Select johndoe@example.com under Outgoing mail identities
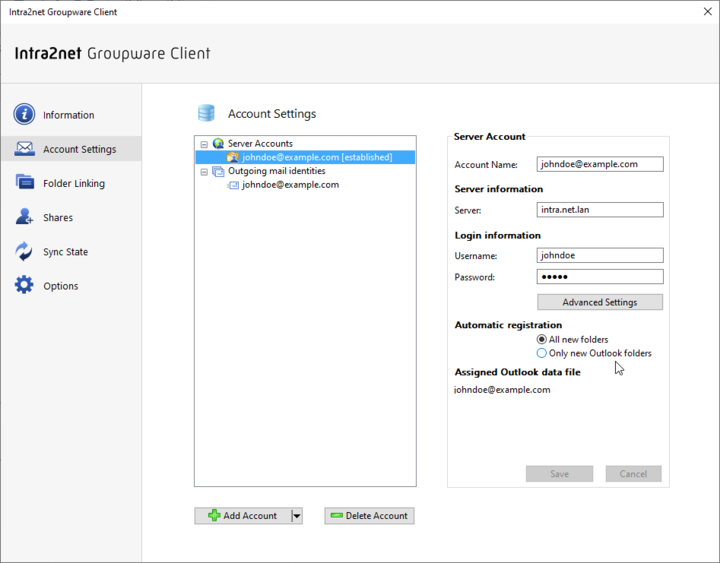This screenshot has width=720, height=563. point(291,185)
